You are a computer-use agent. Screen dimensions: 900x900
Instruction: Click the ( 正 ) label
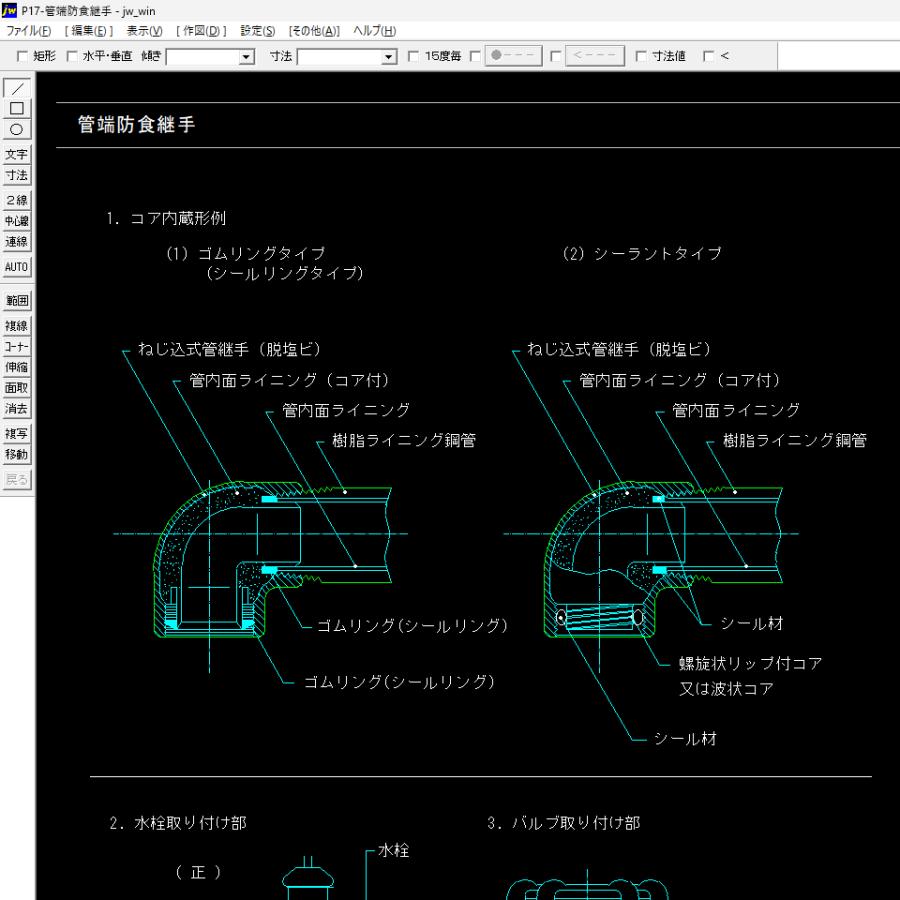(x=198, y=872)
